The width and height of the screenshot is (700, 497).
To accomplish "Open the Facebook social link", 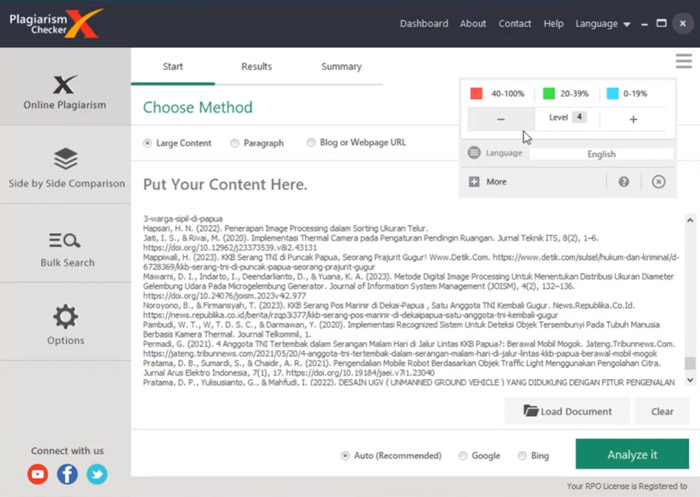I will point(67,474).
